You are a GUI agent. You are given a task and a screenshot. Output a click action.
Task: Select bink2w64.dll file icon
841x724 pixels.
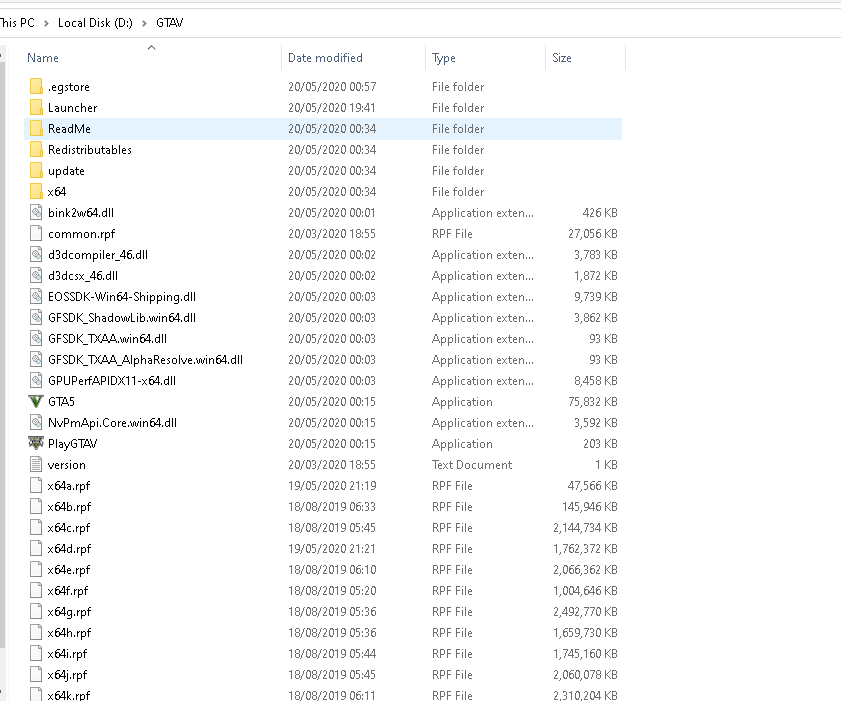click(x=36, y=213)
